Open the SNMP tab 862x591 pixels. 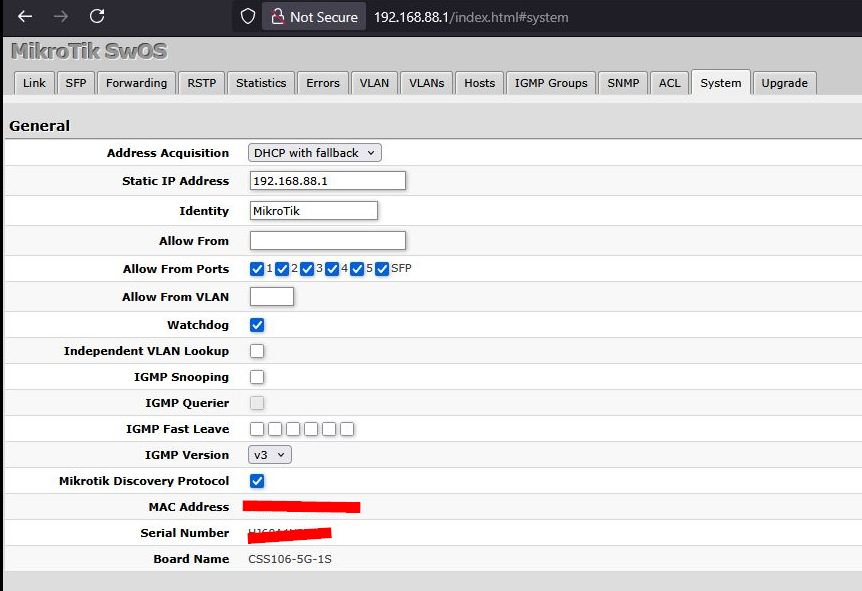pos(623,83)
